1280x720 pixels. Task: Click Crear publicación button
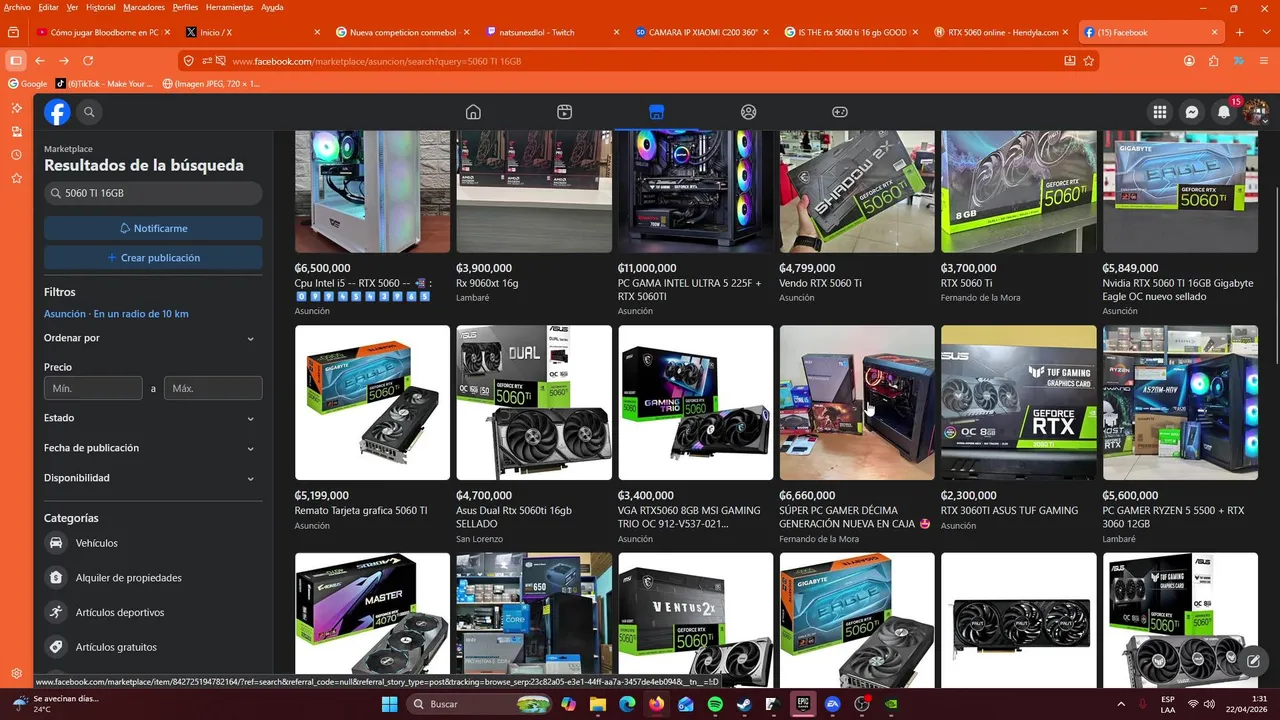point(153,257)
